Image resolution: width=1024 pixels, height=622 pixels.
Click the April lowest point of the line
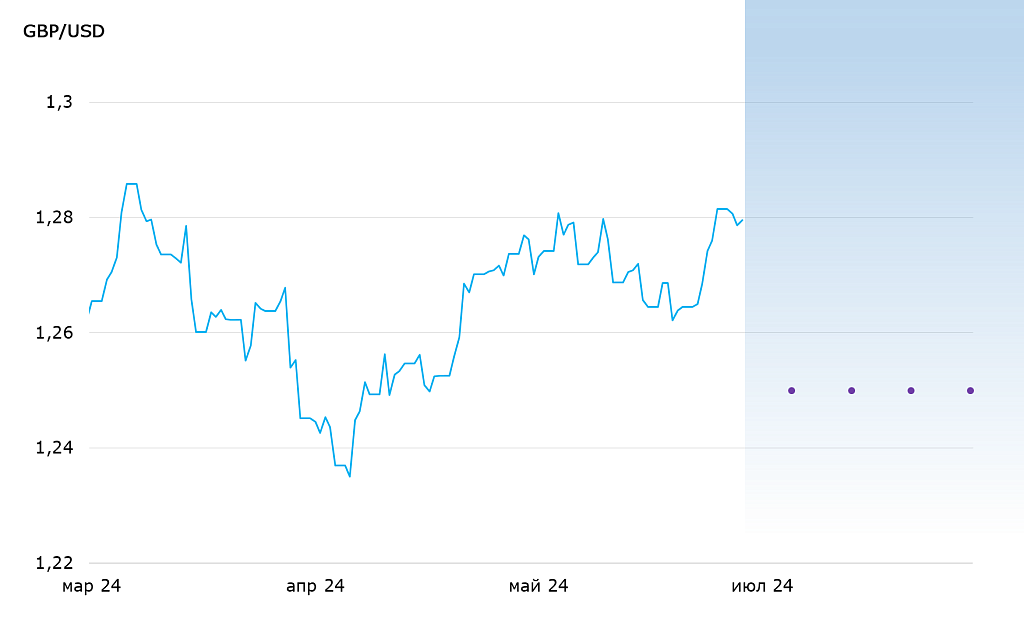tap(349, 476)
